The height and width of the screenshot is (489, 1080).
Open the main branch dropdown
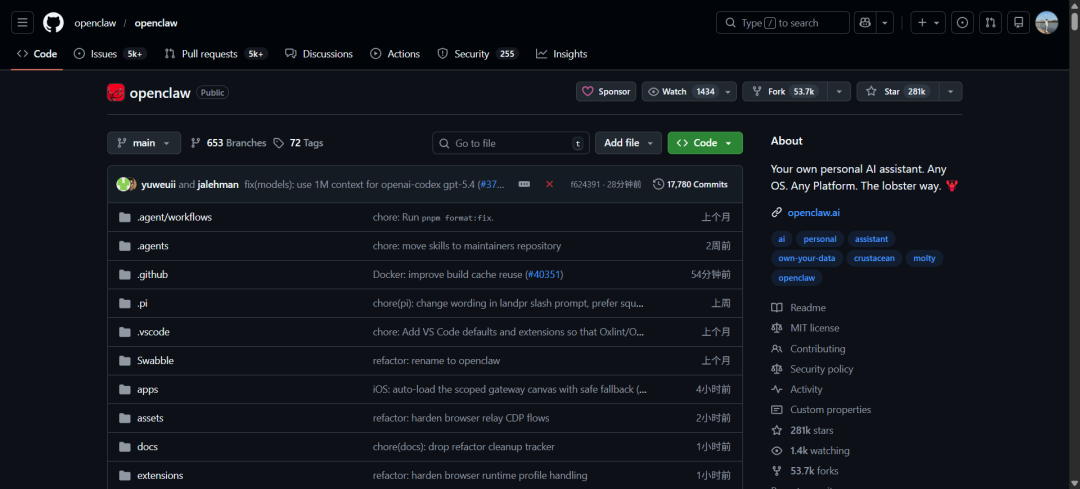coord(144,143)
